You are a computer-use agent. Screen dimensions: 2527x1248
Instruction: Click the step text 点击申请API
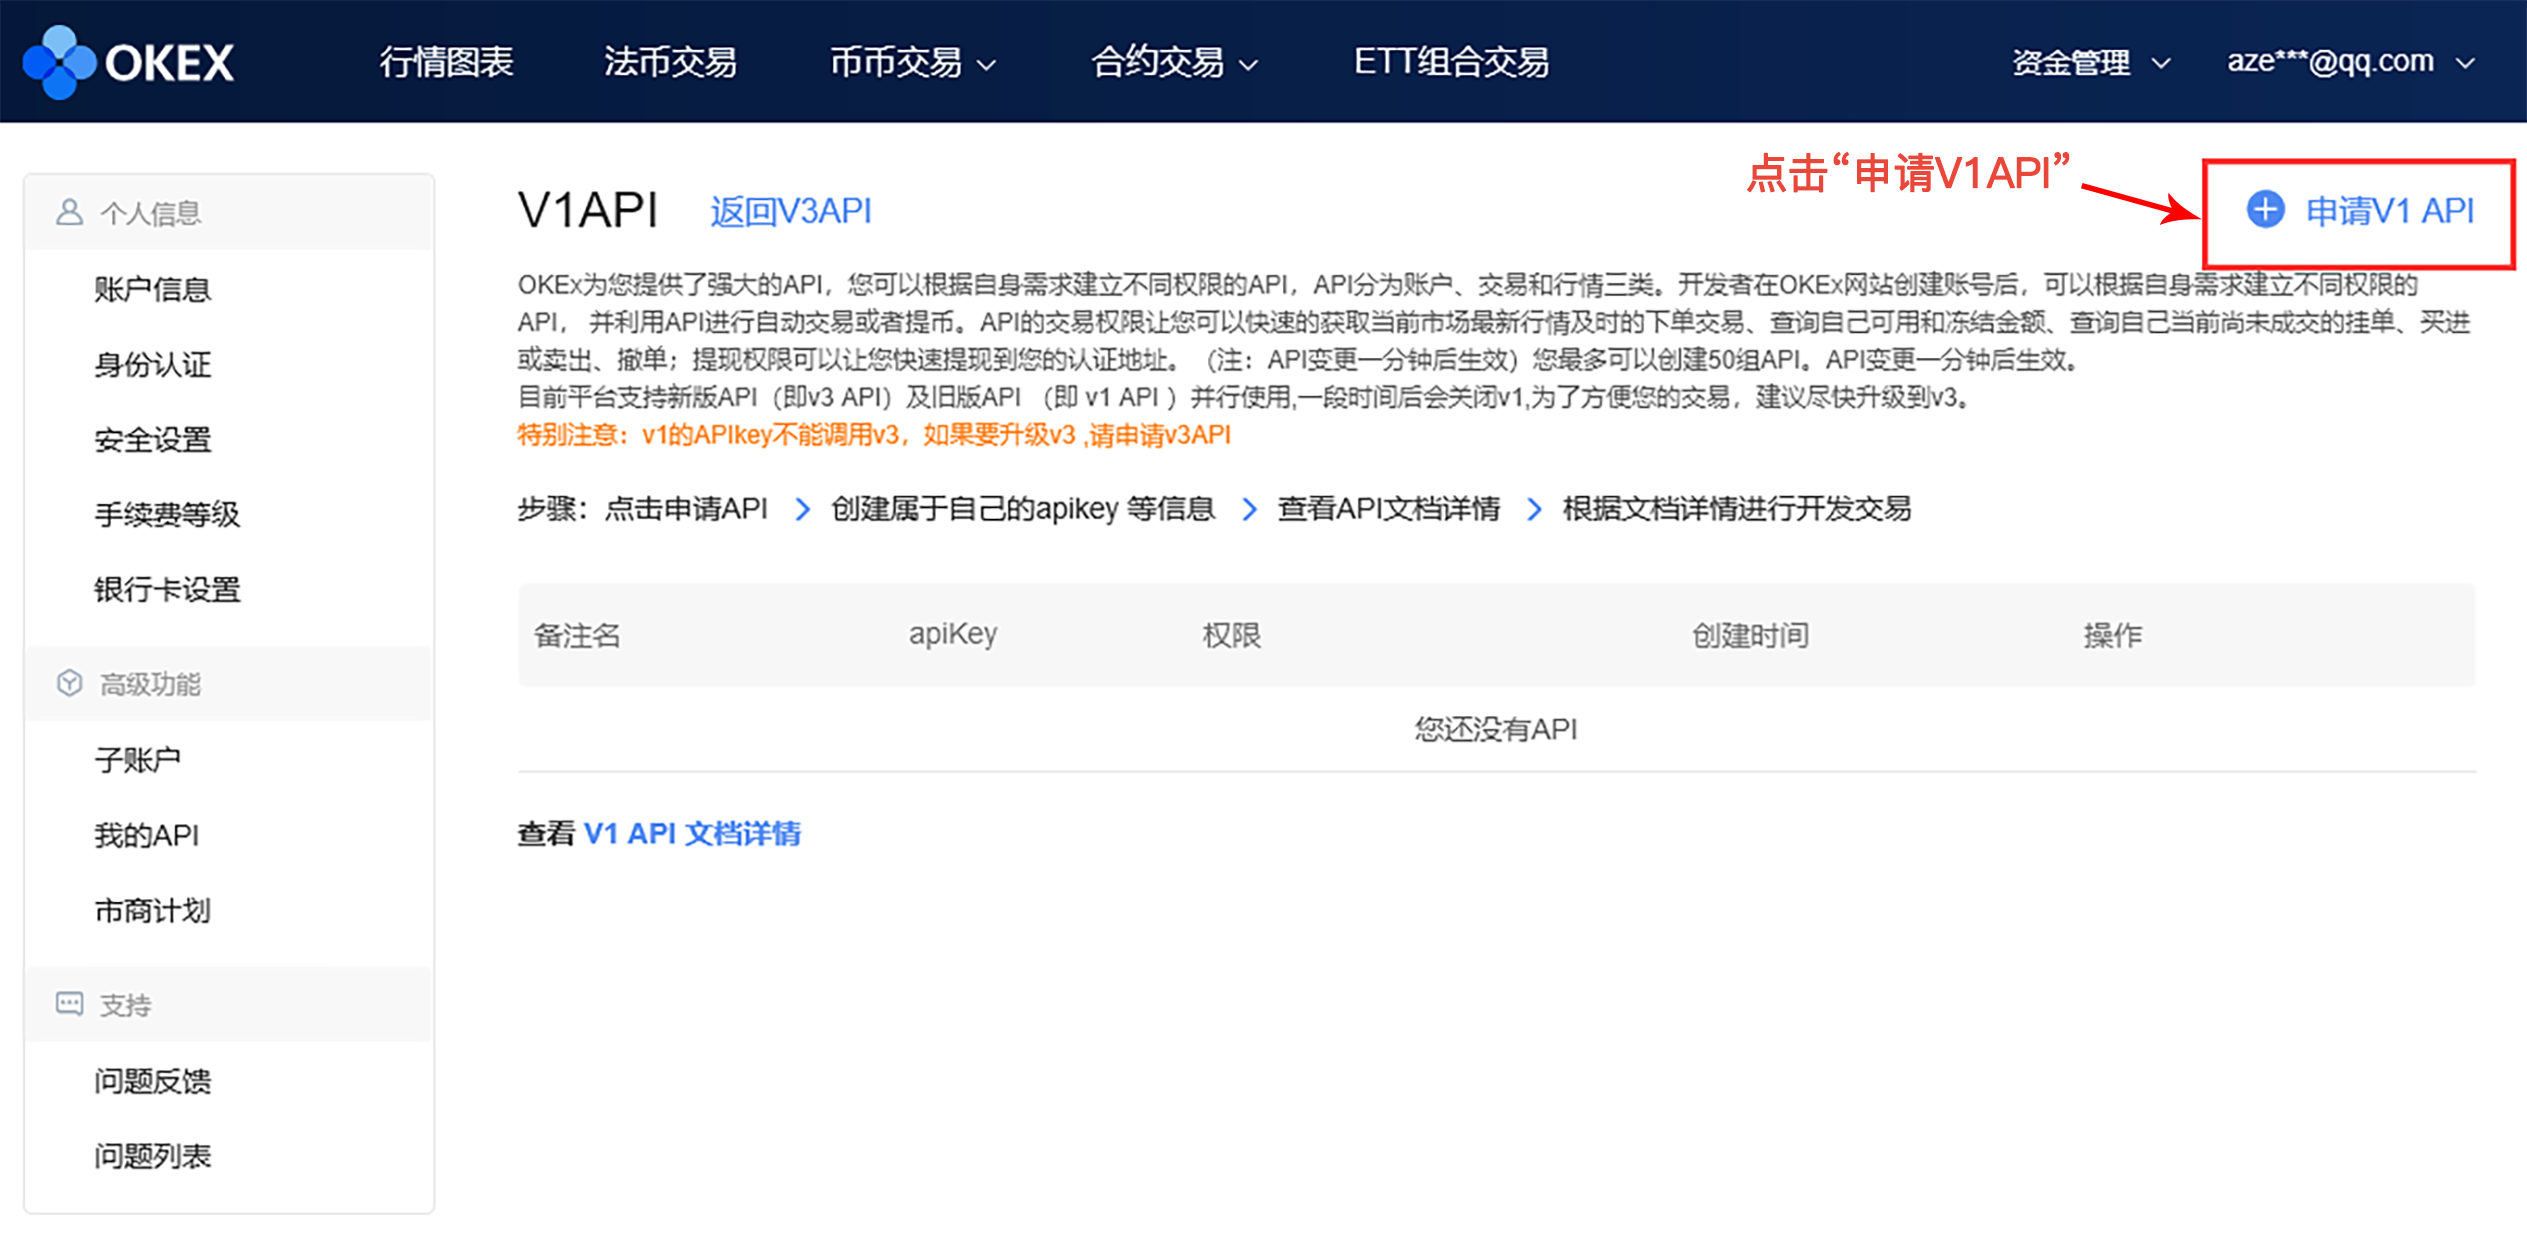tap(686, 509)
